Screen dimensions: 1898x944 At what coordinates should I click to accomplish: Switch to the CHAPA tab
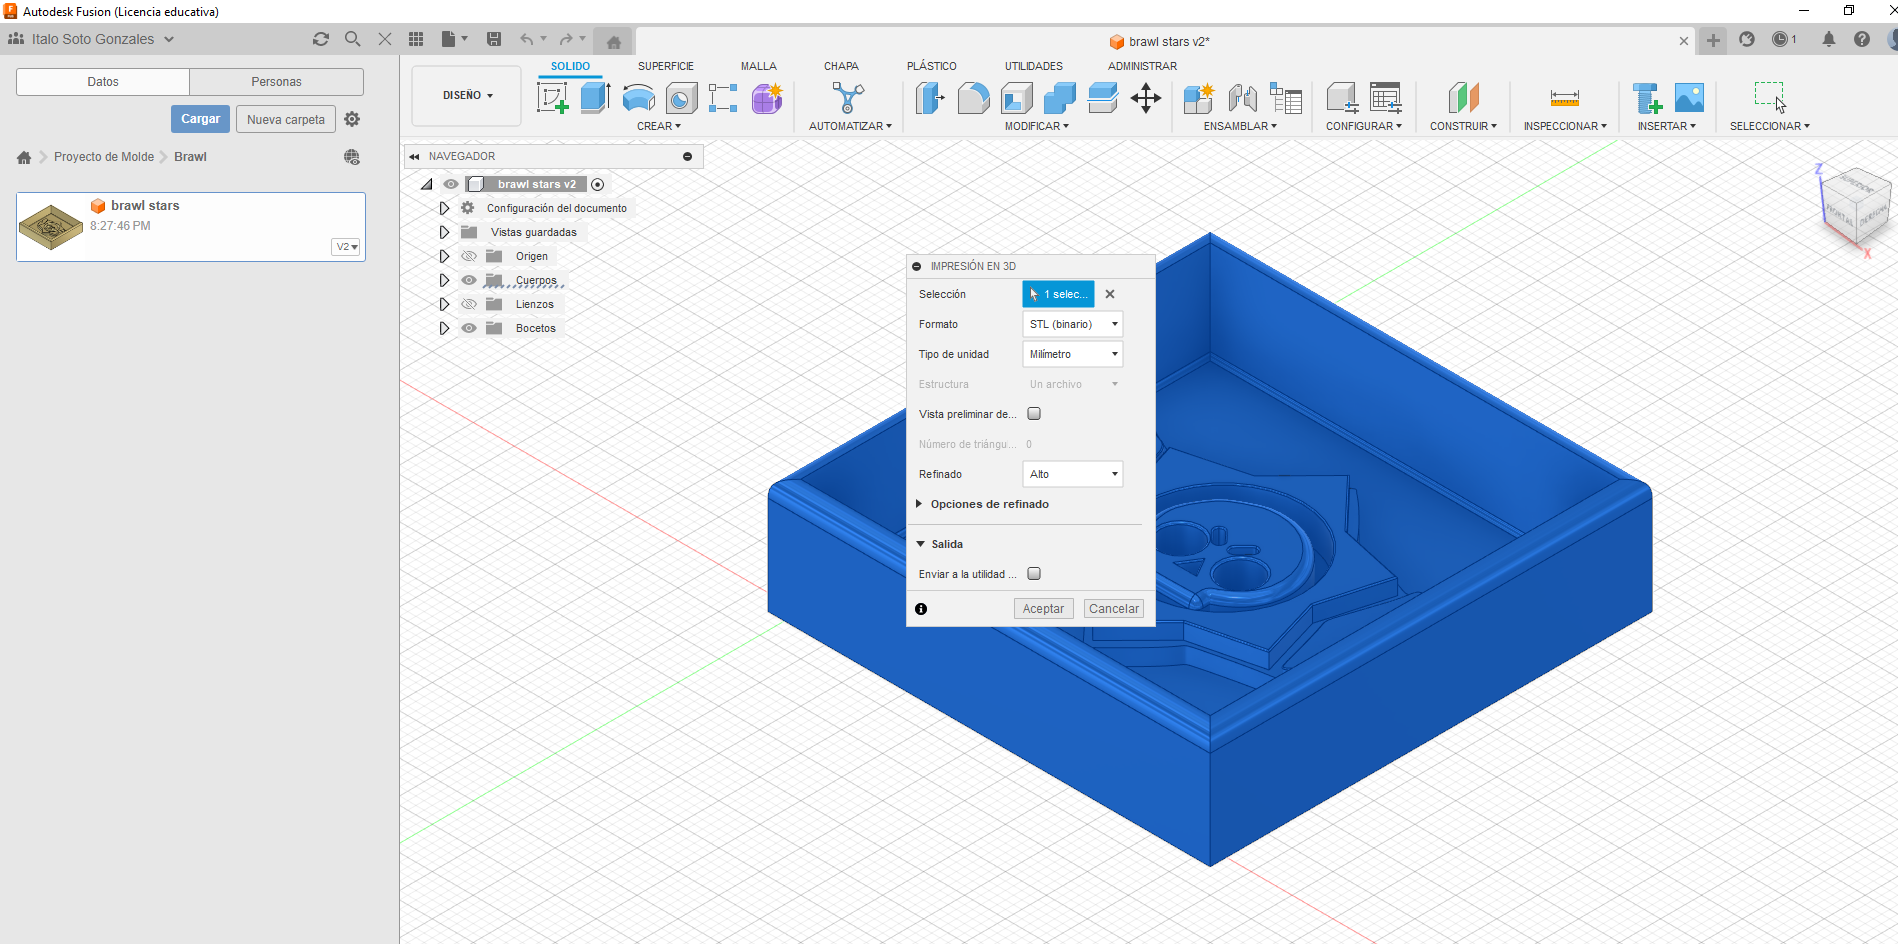click(841, 66)
